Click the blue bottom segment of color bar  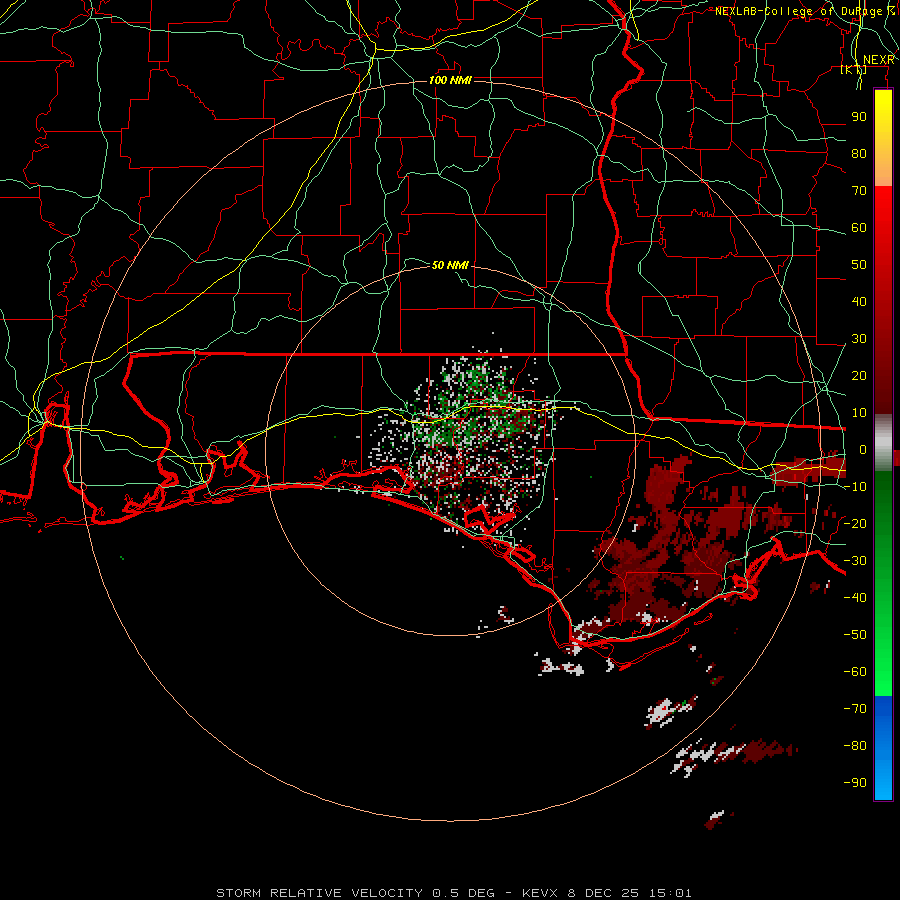[x=883, y=748]
